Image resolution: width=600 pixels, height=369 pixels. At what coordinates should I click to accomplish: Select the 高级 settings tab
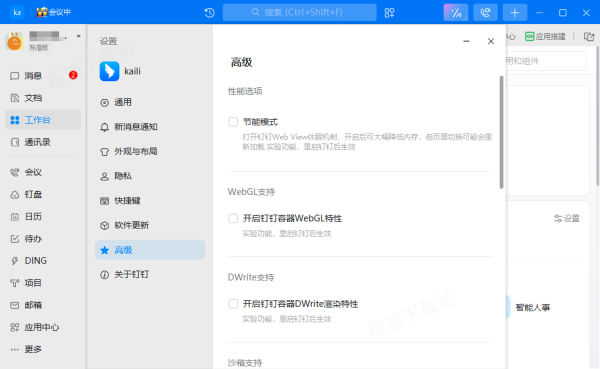coord(150,250)
